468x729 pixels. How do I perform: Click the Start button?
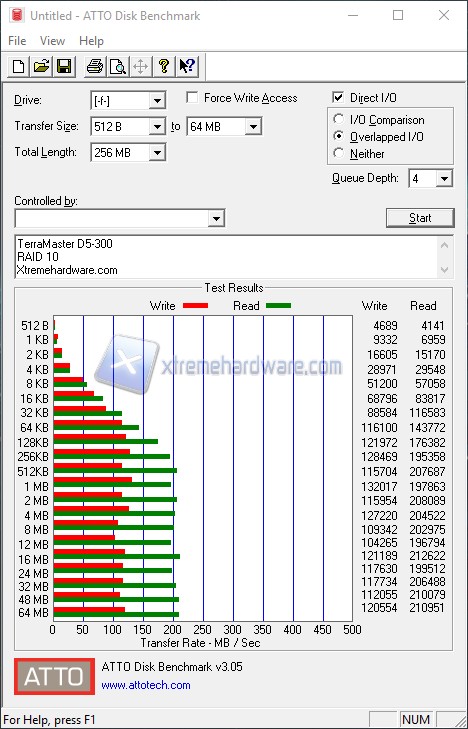coord(420,218)
